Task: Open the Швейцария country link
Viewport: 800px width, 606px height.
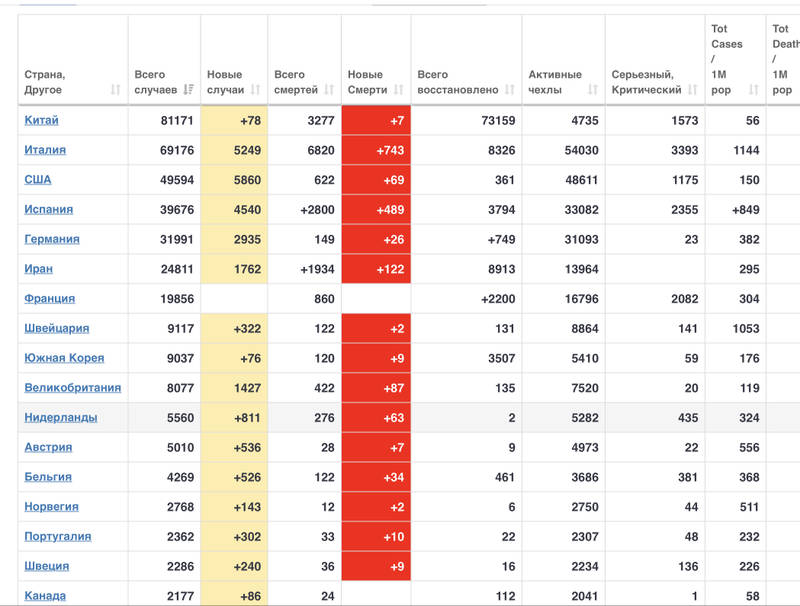Action: (x=56, y=328)
